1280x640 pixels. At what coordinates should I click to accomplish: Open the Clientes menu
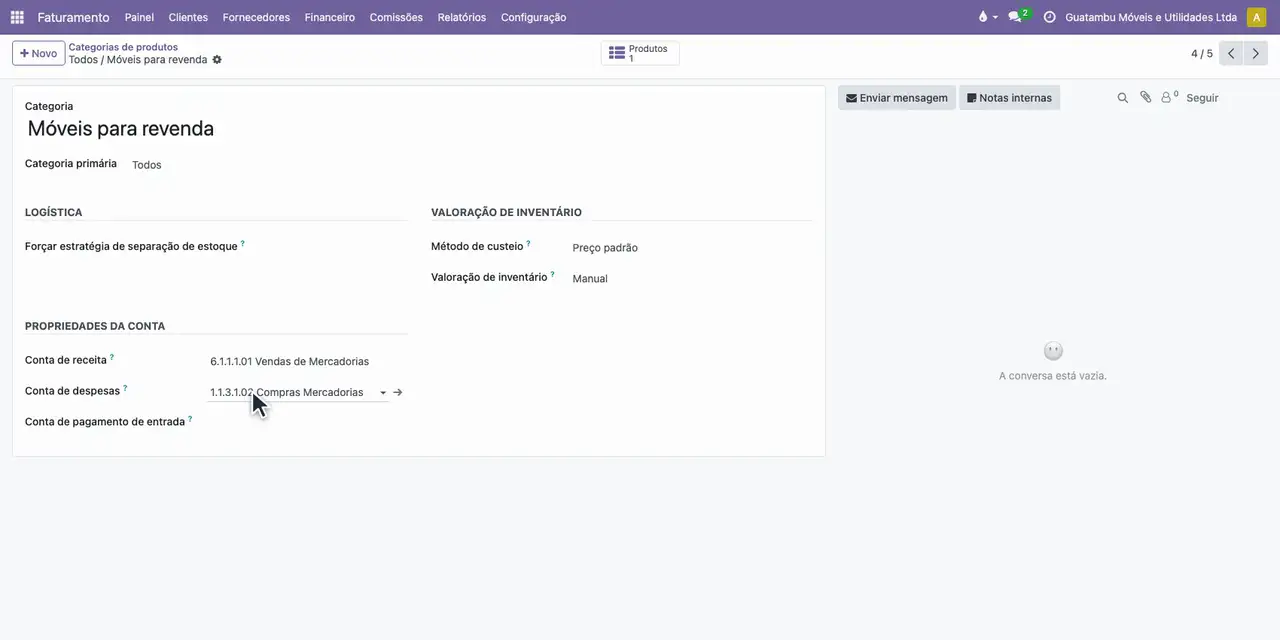pos(188,17)
